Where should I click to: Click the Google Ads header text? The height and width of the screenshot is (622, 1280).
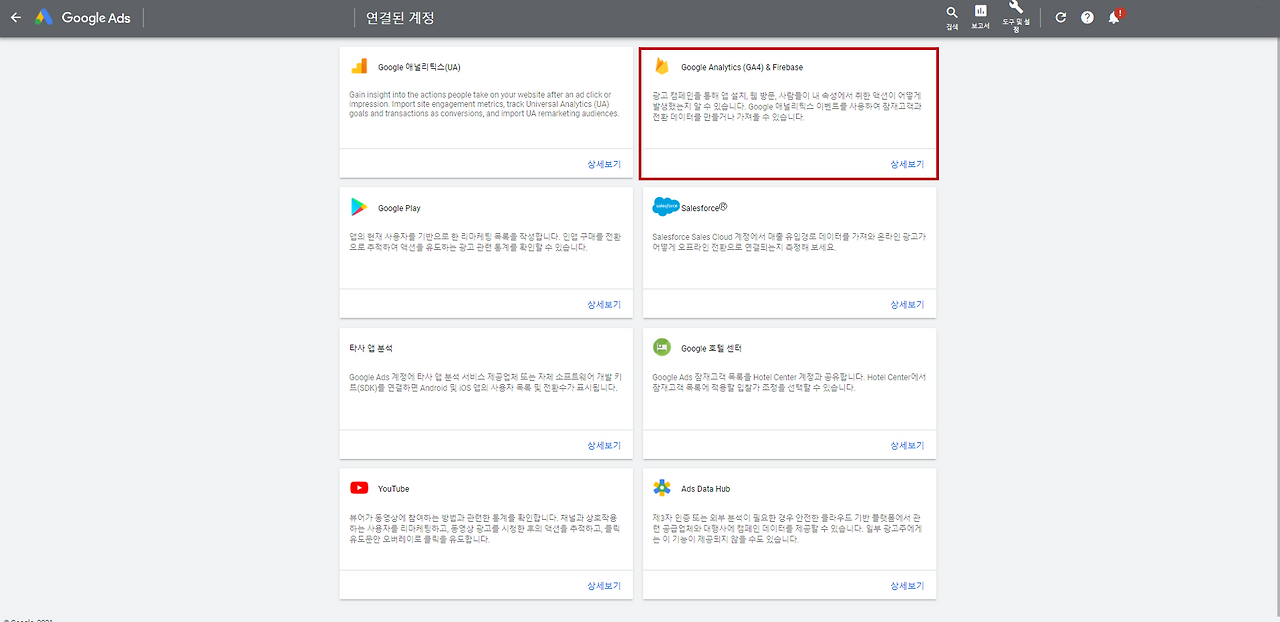(x=96, y=18)
